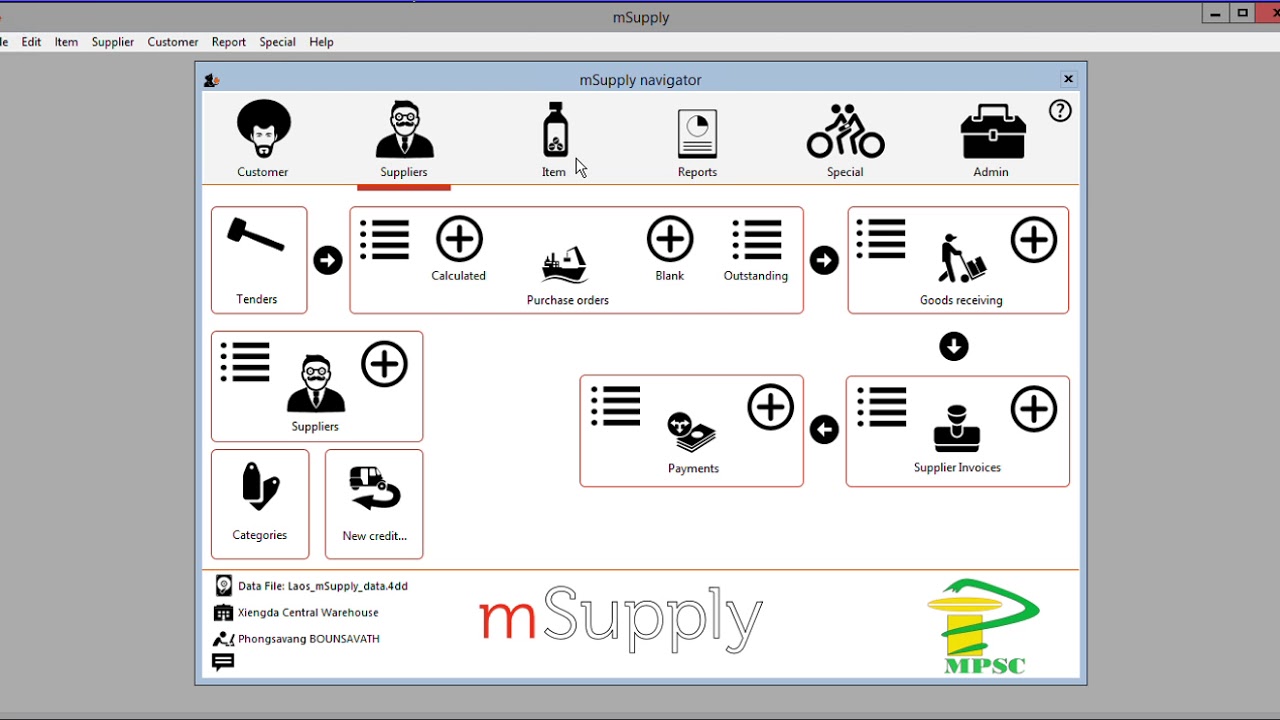Add a new goods receipt

tap(1034, 240)
